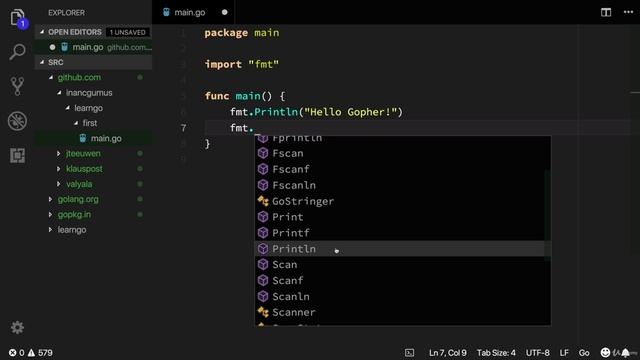Screen dimensions: 640x360
Task: Click the Scanner interface icon
Action: 263,312
